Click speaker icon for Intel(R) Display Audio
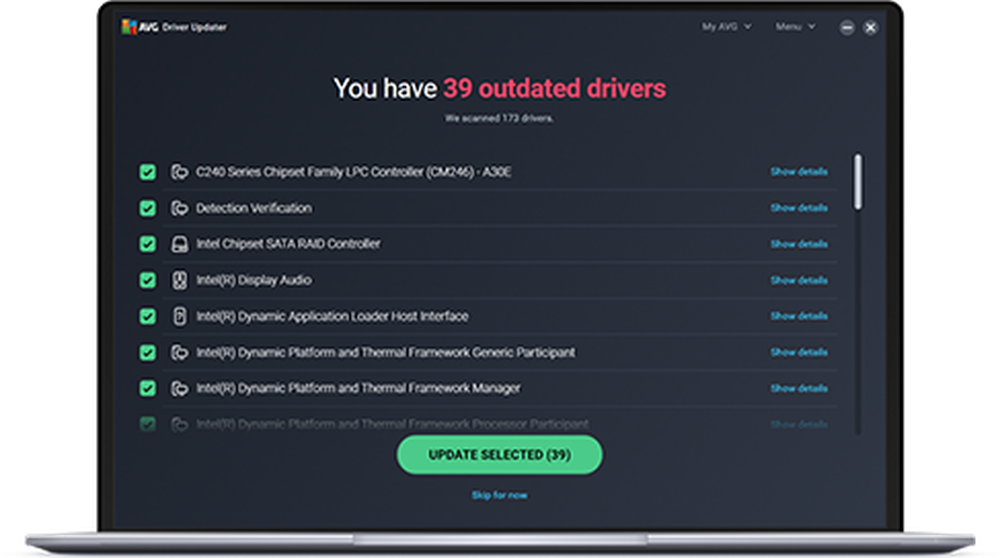 click(x=180, y=281)
